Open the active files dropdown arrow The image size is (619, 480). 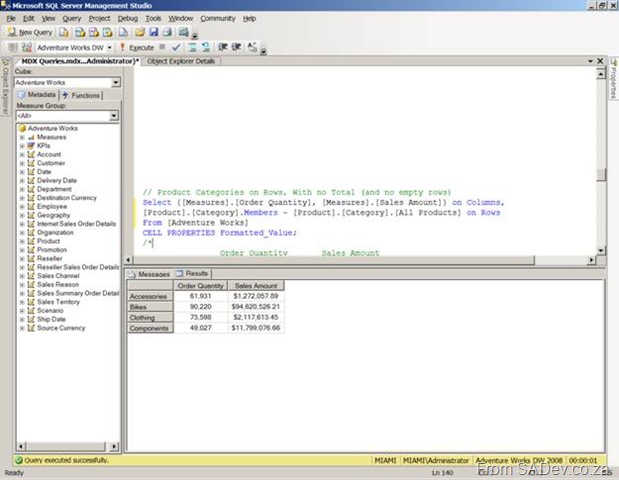pos(590,61)
